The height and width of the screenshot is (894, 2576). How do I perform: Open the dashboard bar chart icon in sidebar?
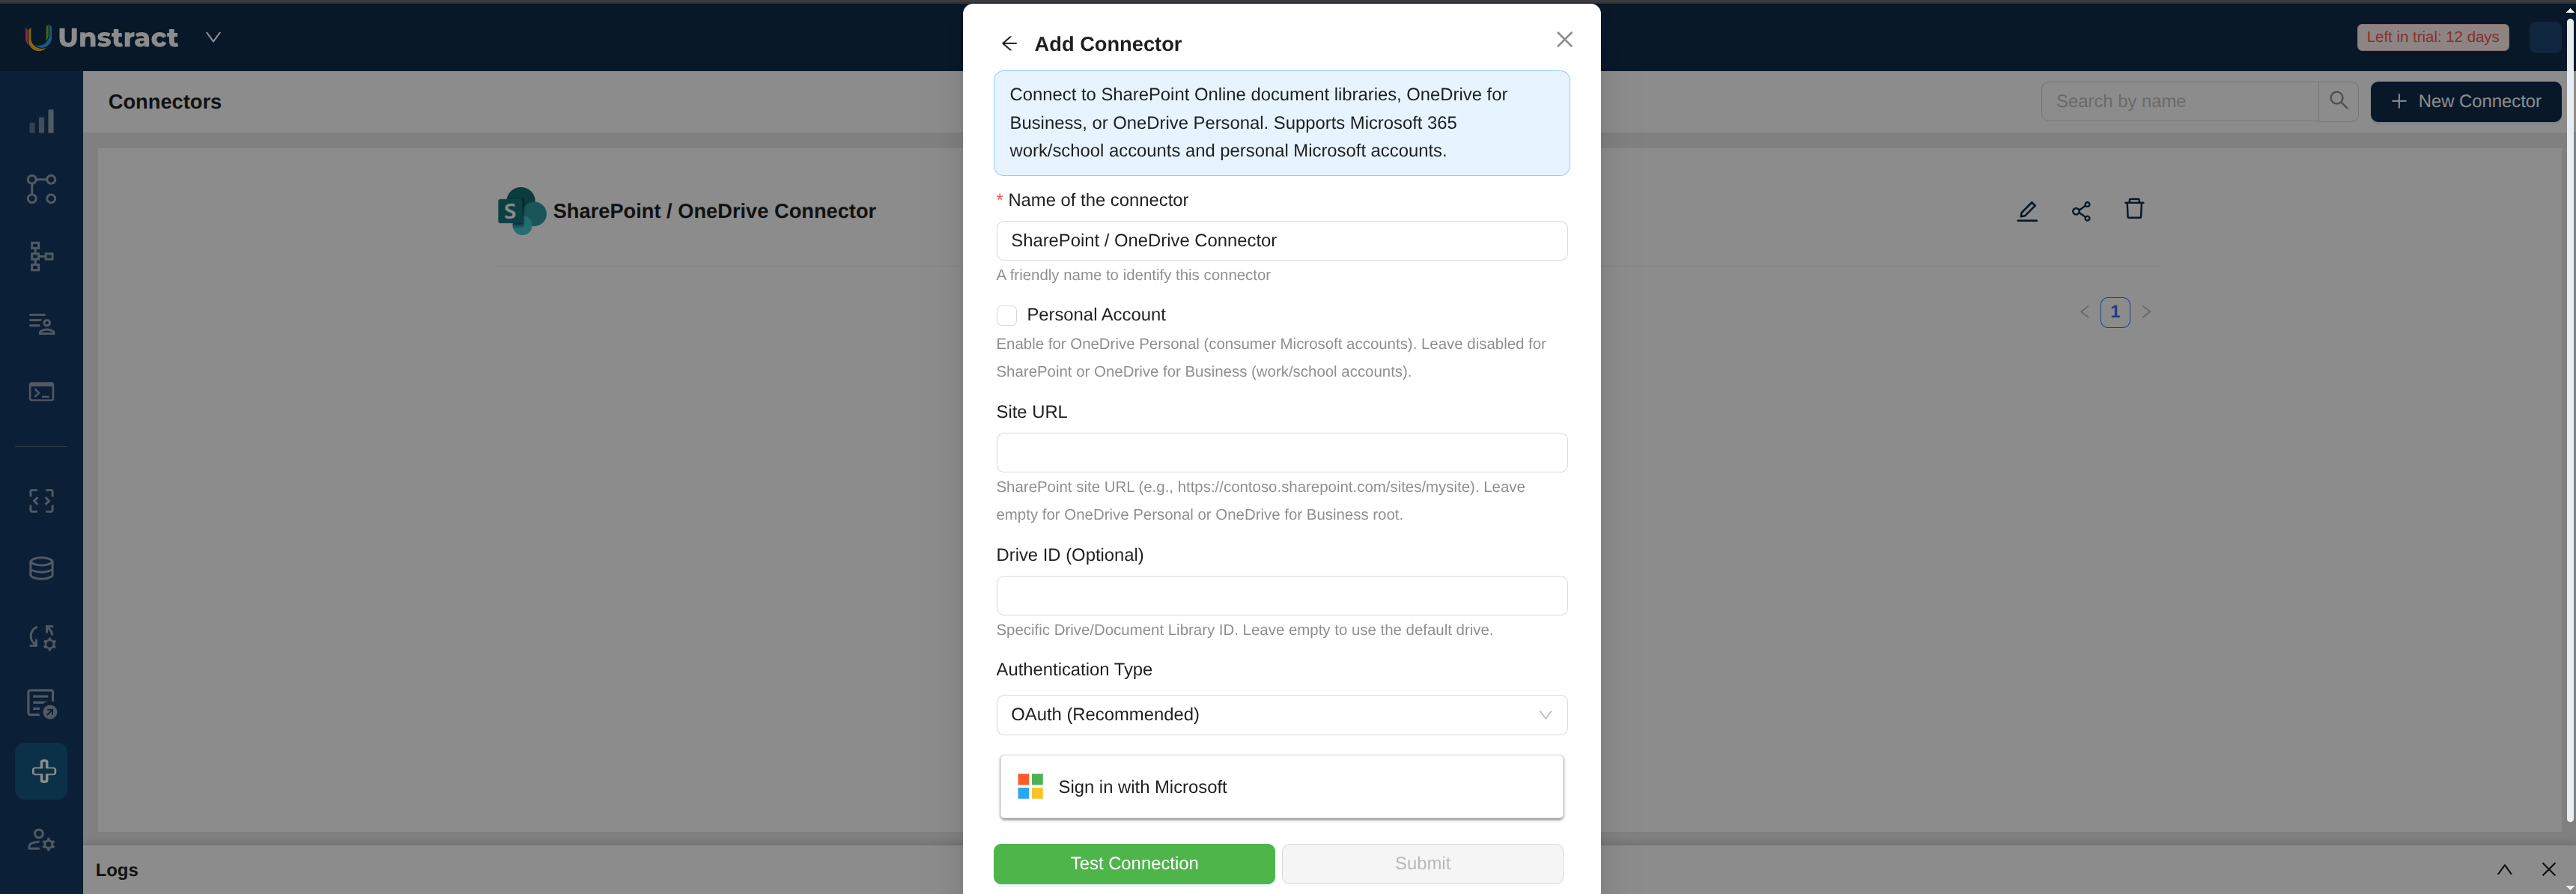point(41,121)
